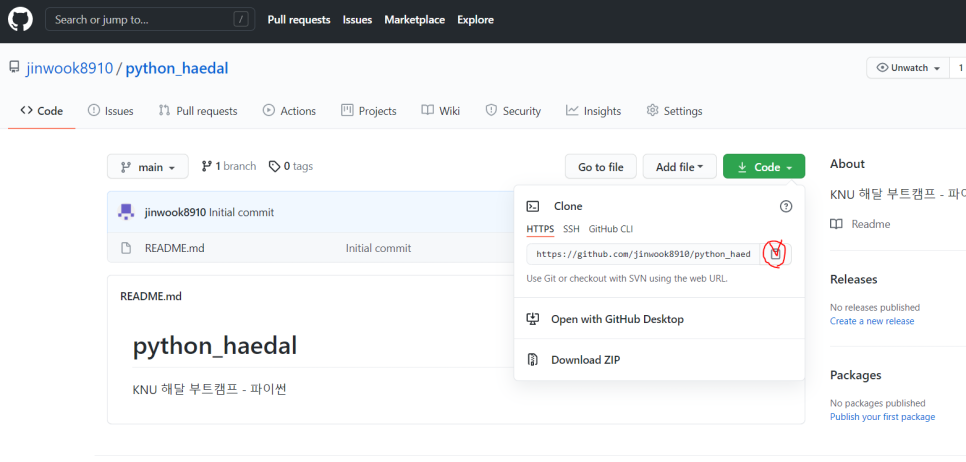Go to the Actions tab
The width and height of the screenshot is (966, 462).
[290, 111]
